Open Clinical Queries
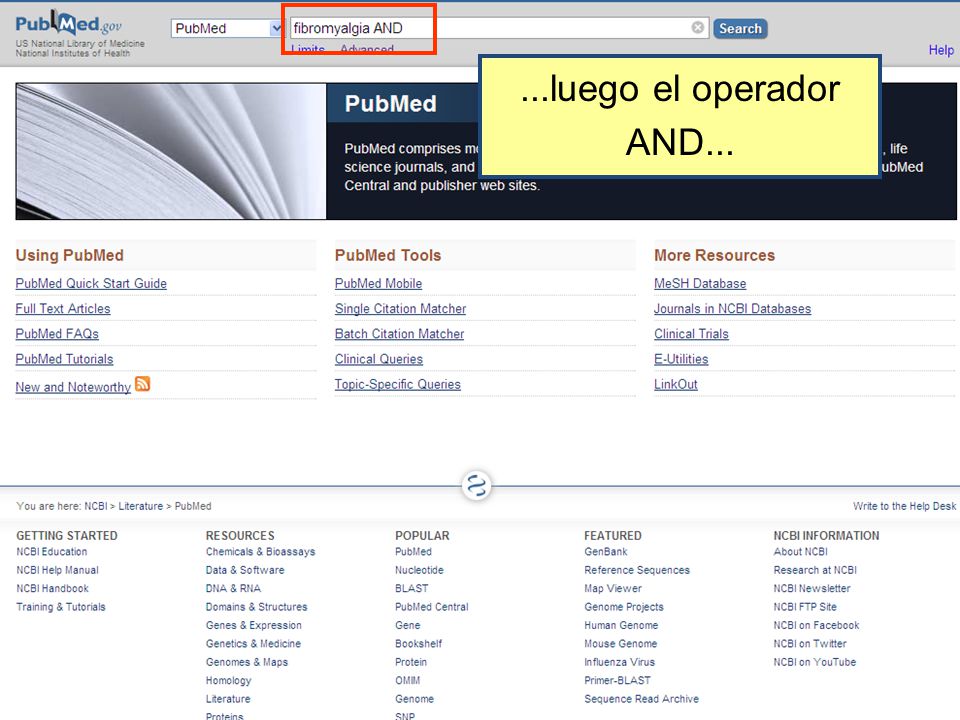 coord(379,359)
